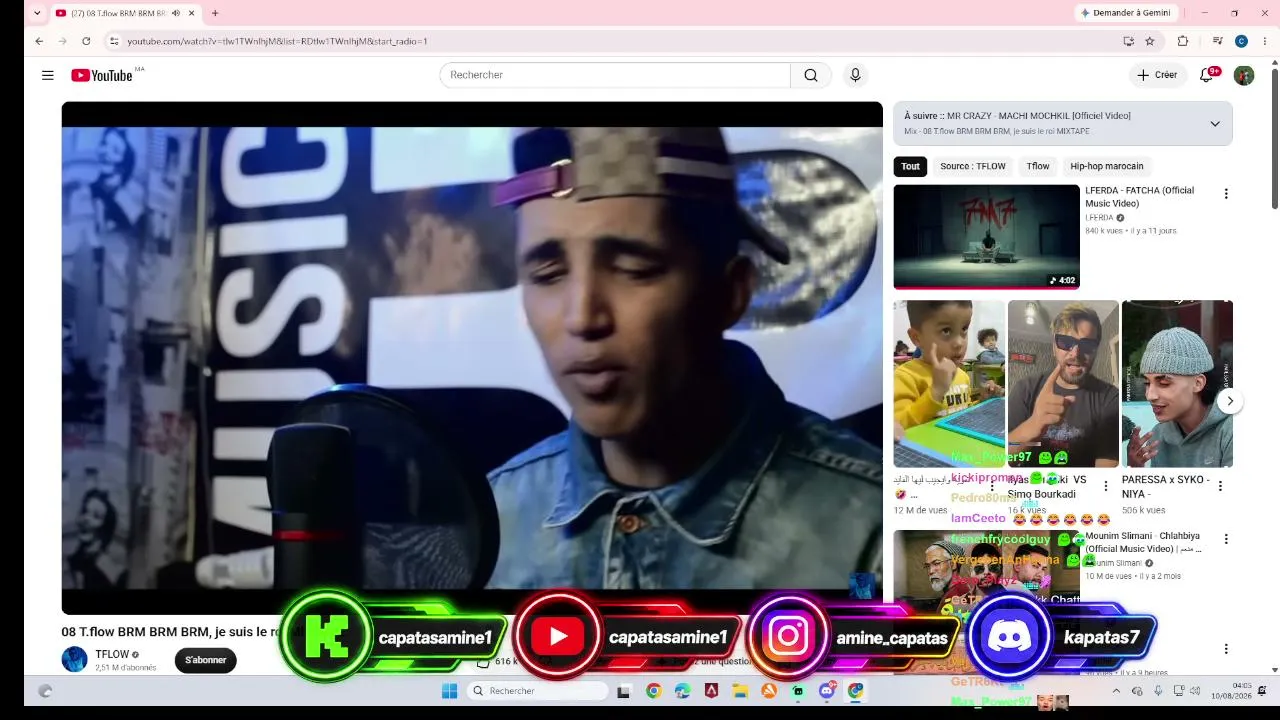Open 'PARESSA x SYKO - NIYA' short title
Viewport: 1280px width, 720px height.
tap(1166, 486)
